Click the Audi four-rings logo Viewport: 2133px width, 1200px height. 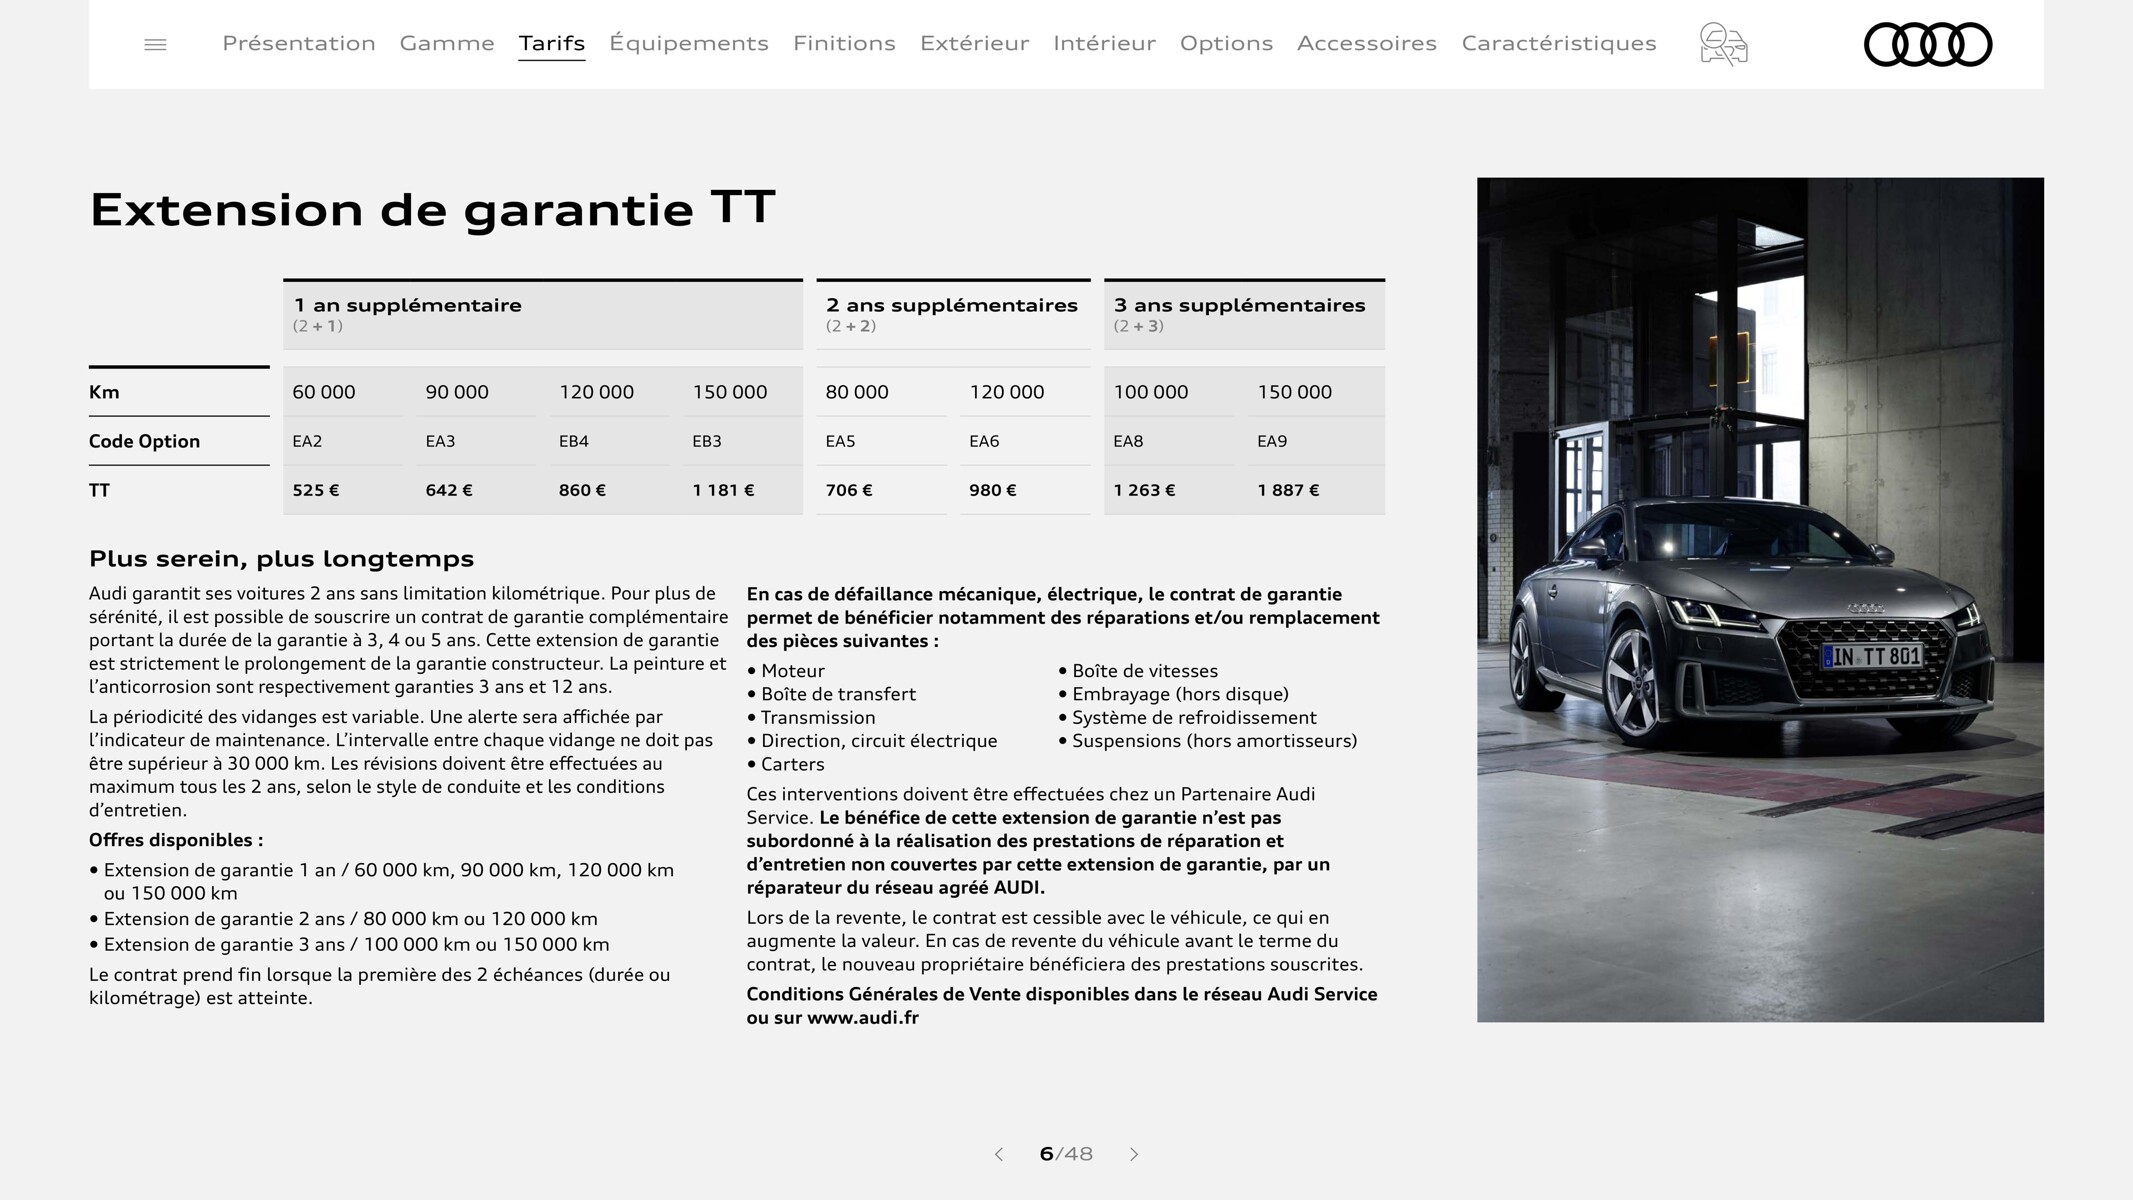1928,44
